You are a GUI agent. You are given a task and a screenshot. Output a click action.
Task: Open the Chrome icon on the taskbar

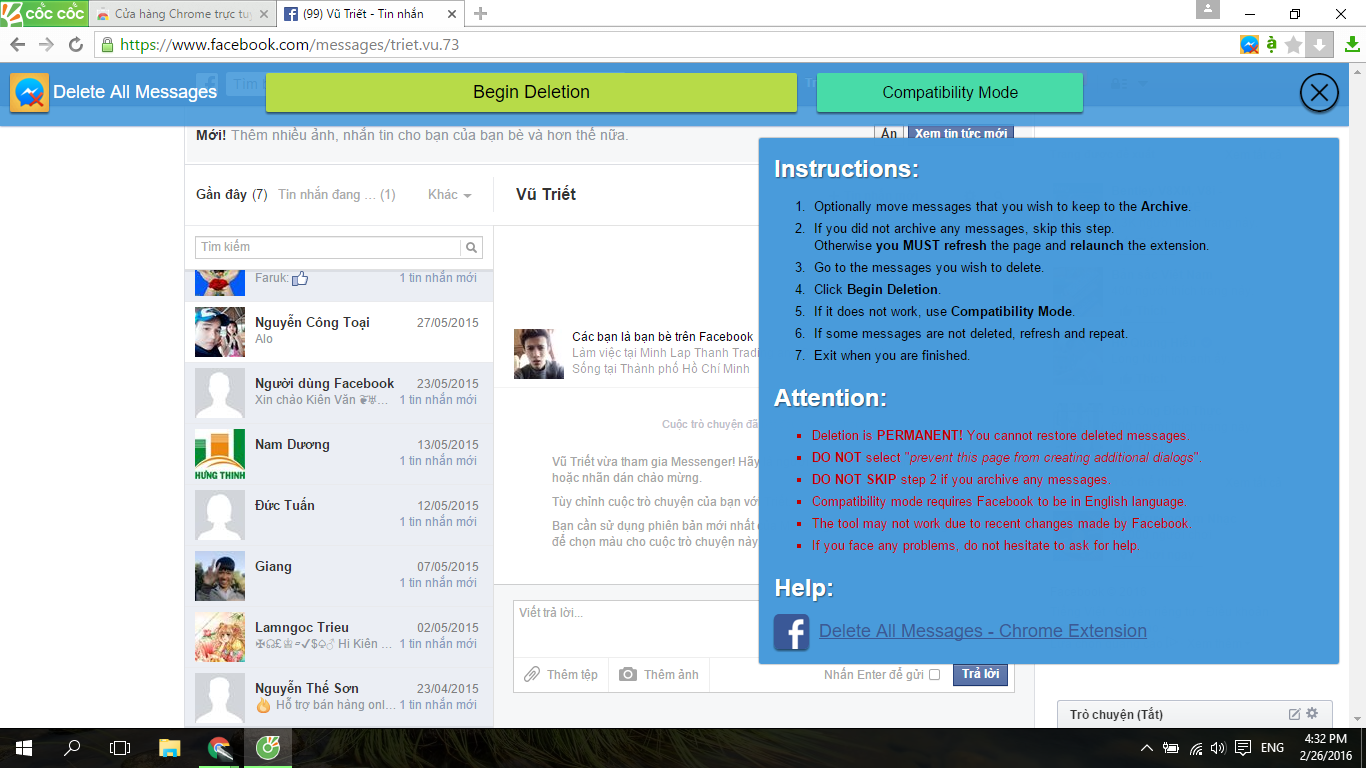point(219,747)
